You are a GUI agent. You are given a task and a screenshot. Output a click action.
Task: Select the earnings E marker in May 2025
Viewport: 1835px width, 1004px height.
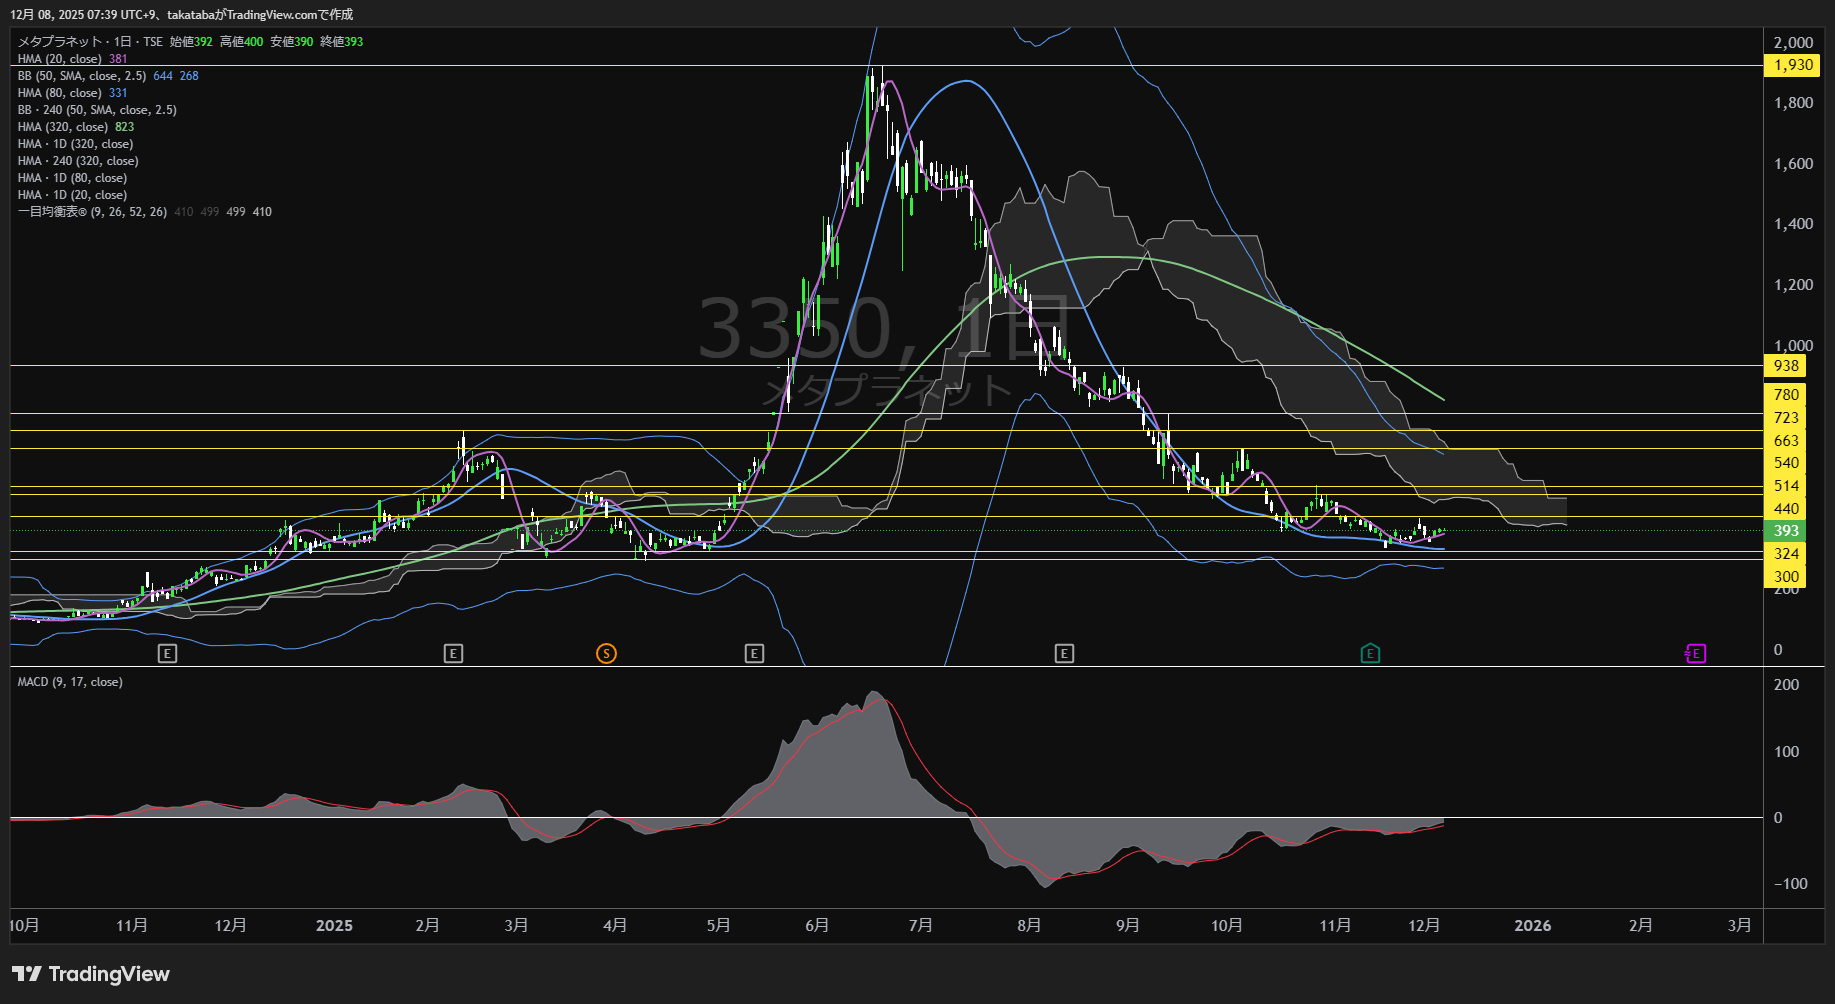(755, 654)
